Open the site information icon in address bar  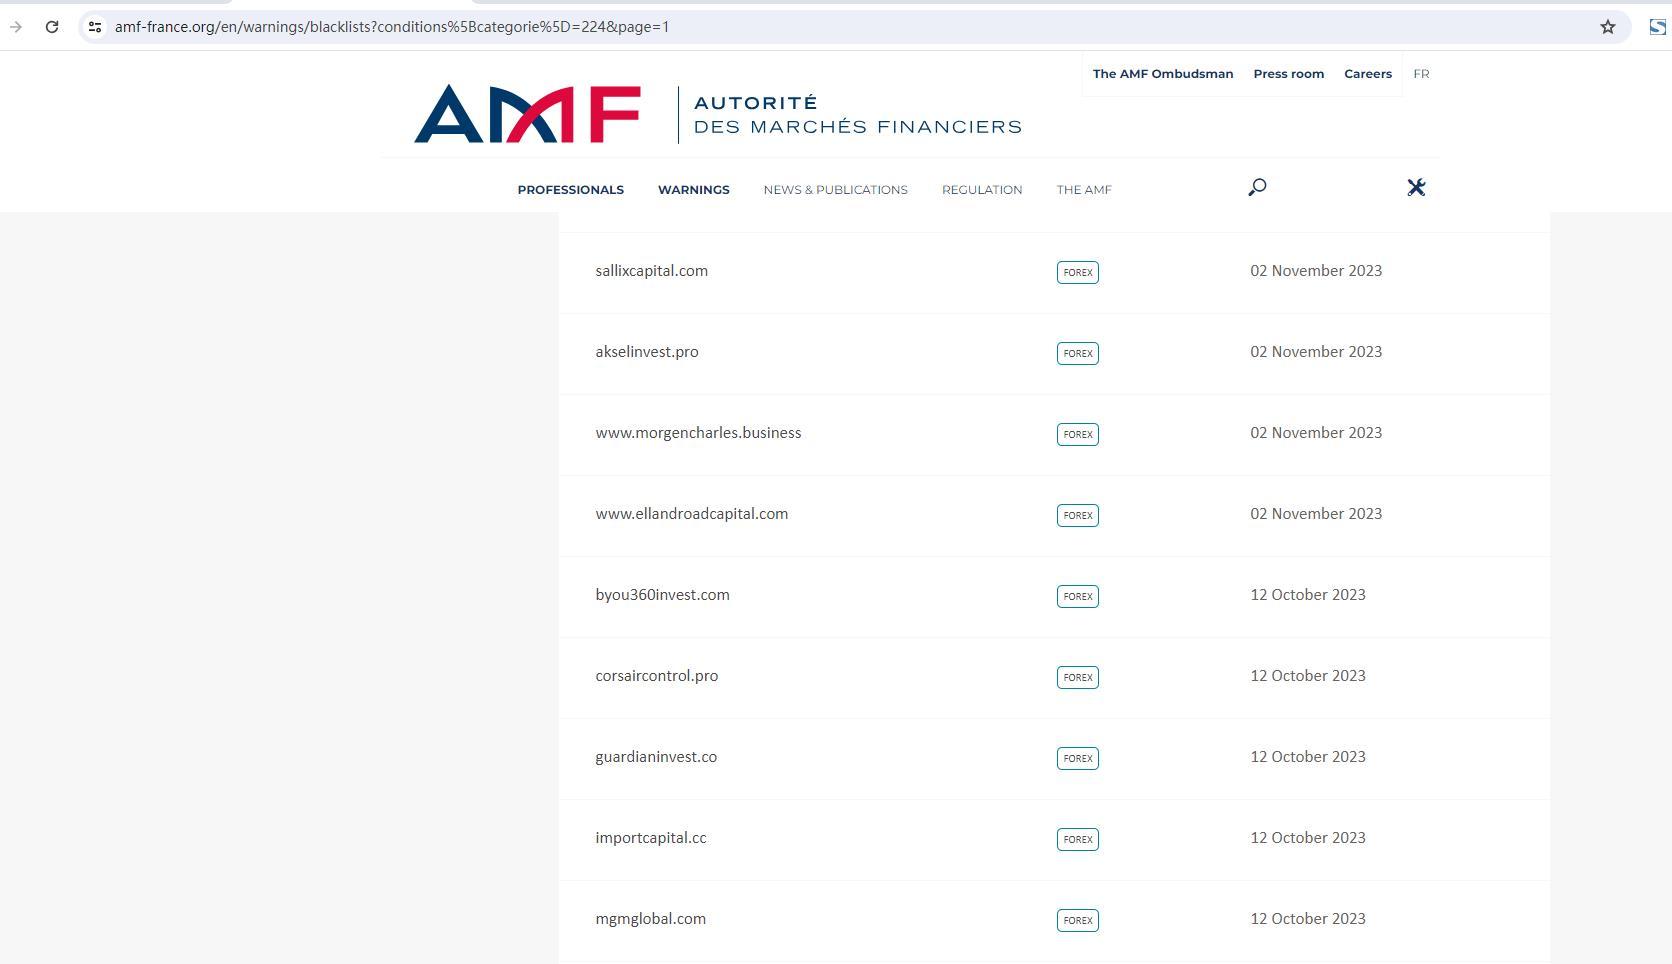(x=95, y=27)
